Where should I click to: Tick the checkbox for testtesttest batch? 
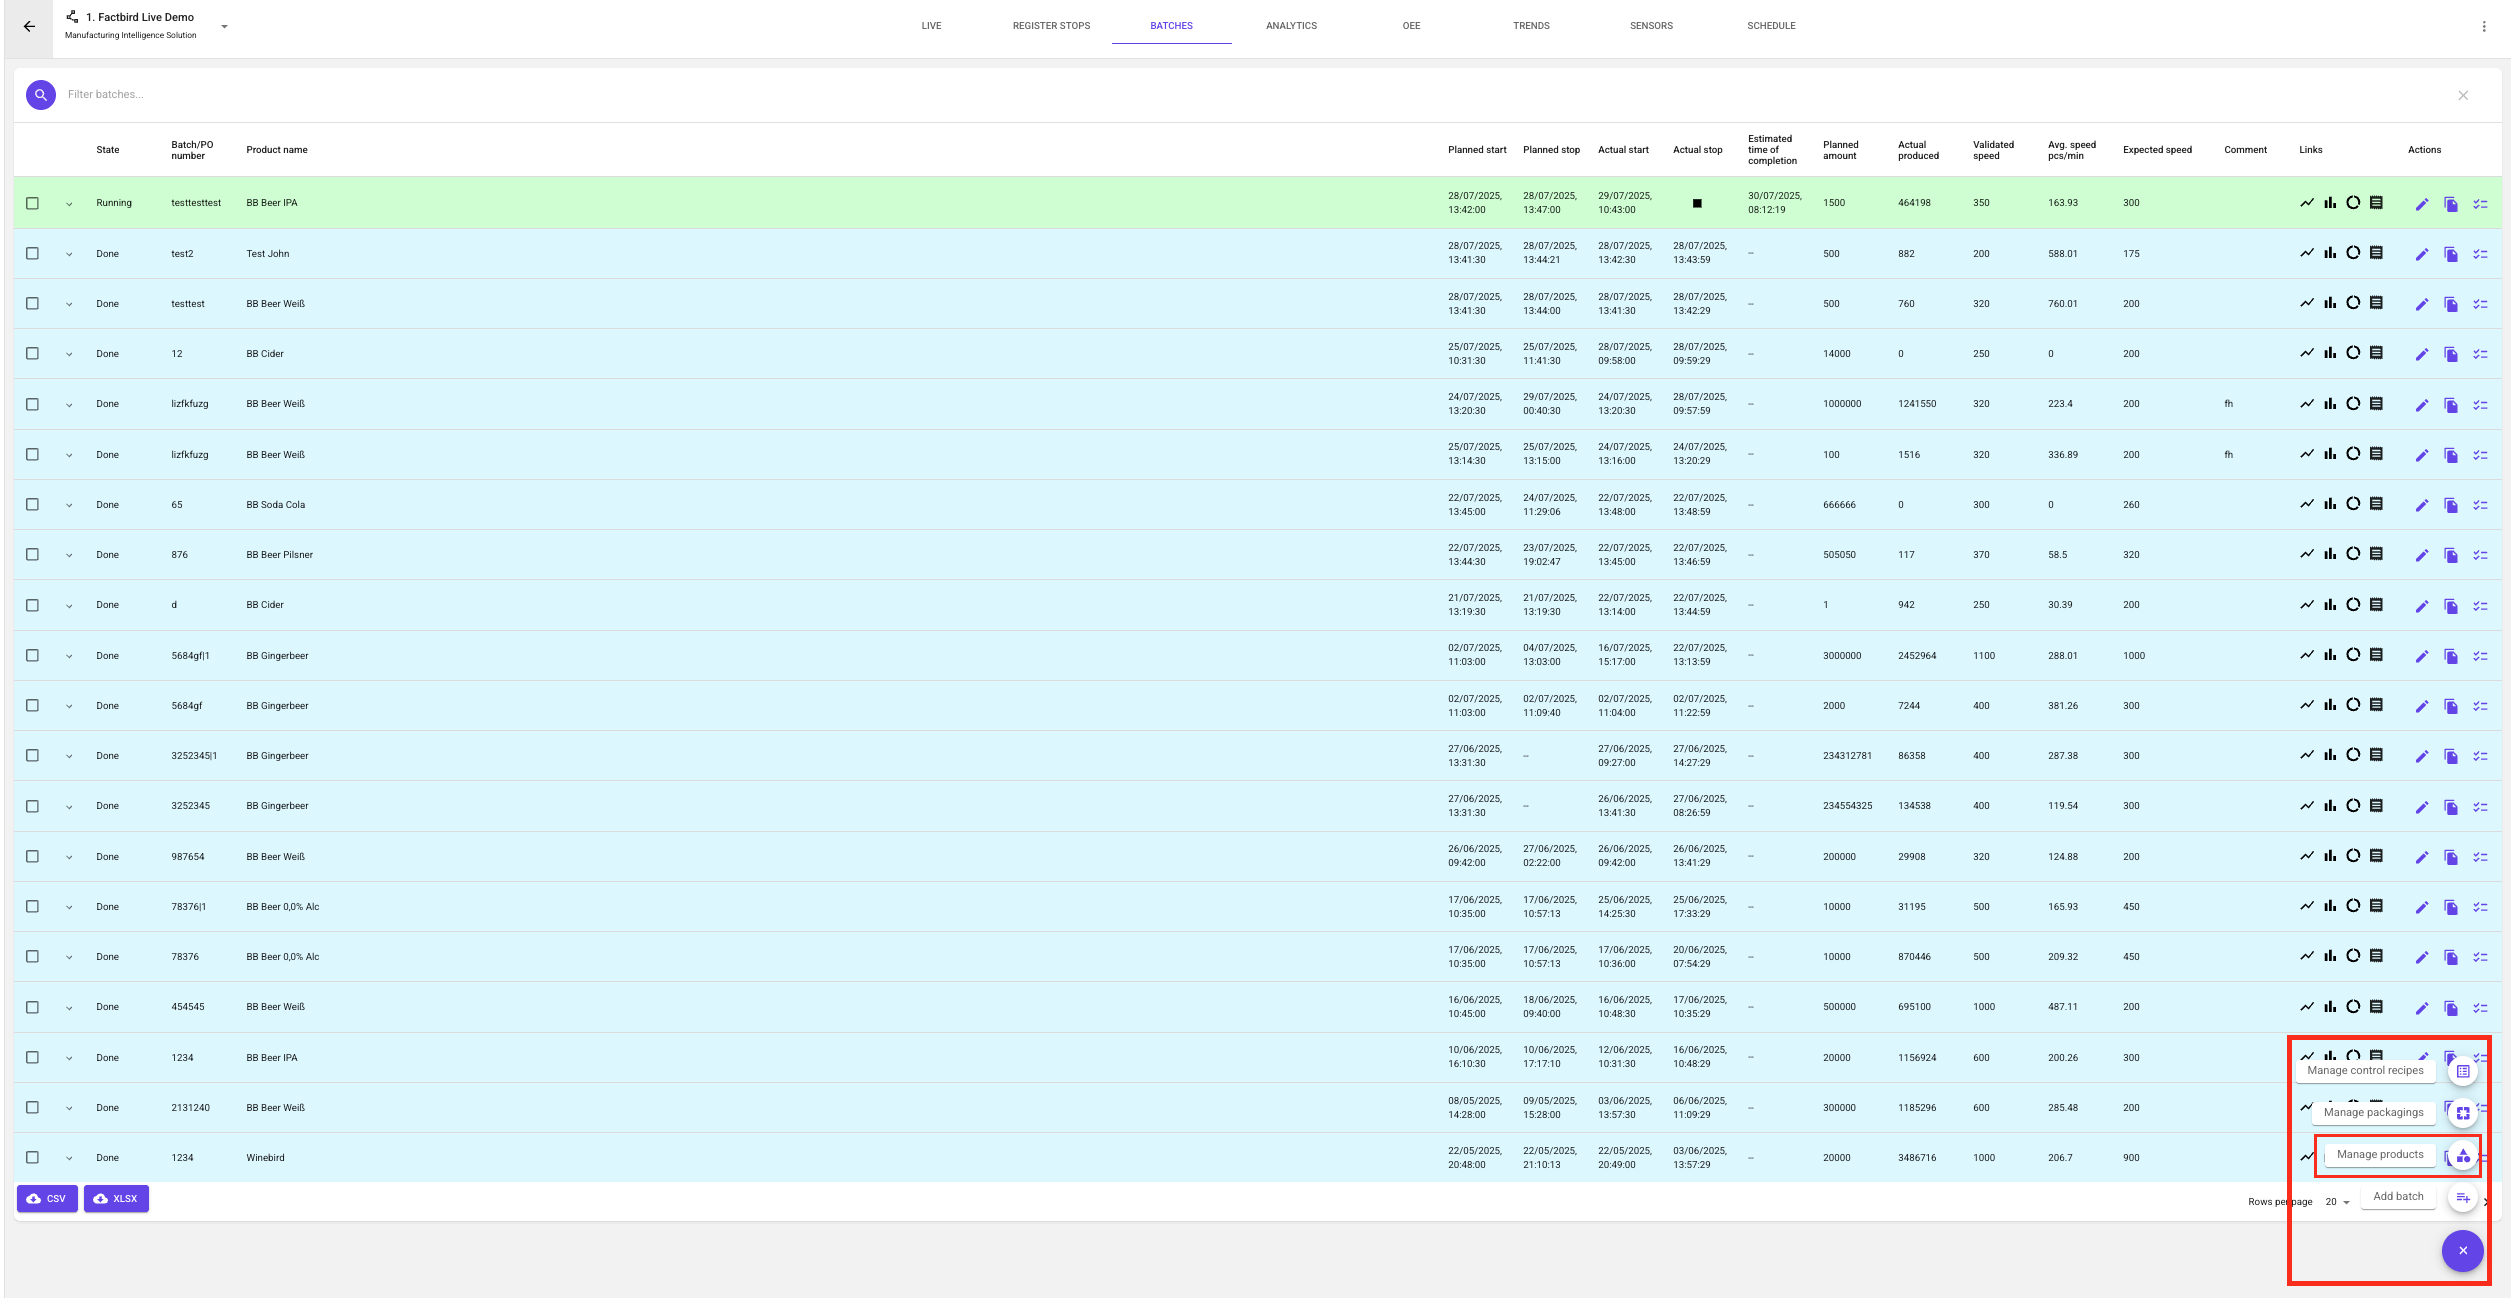coord(32,203)
